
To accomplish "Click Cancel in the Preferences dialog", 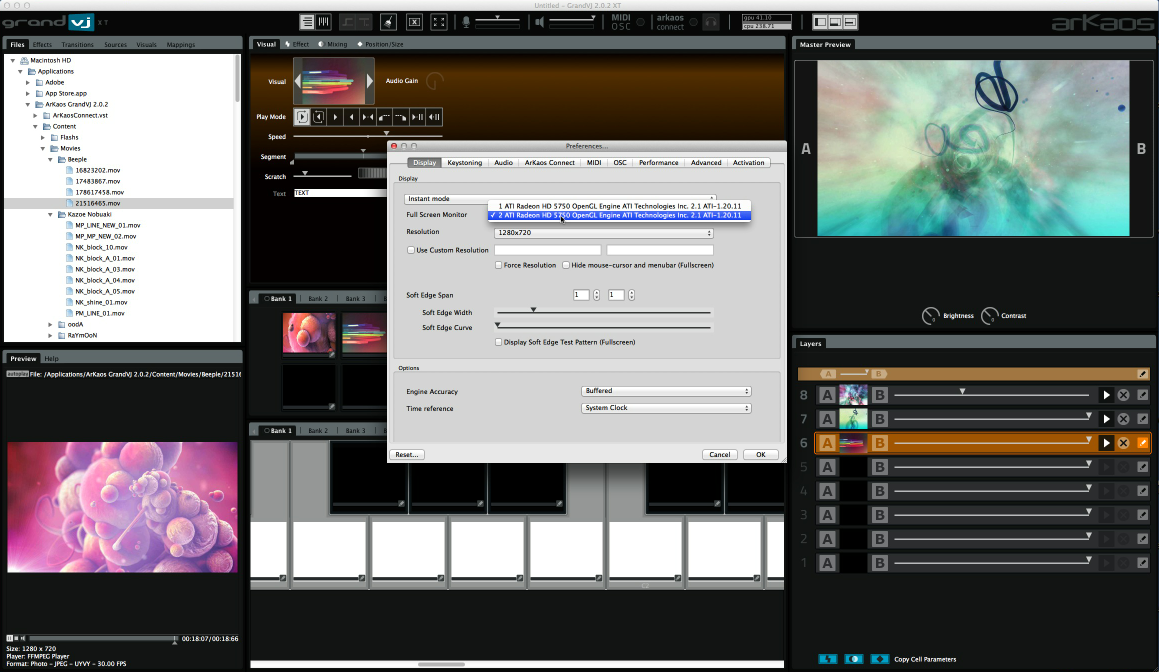I will coord(720,455).
